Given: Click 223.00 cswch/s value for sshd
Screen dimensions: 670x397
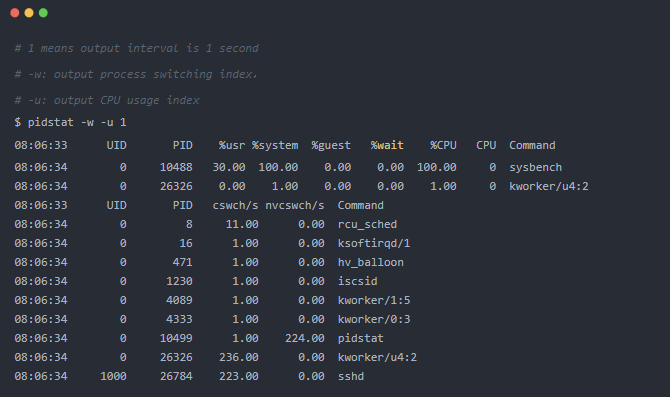Looking at the screenshot, I should click(x=239, y=376).
